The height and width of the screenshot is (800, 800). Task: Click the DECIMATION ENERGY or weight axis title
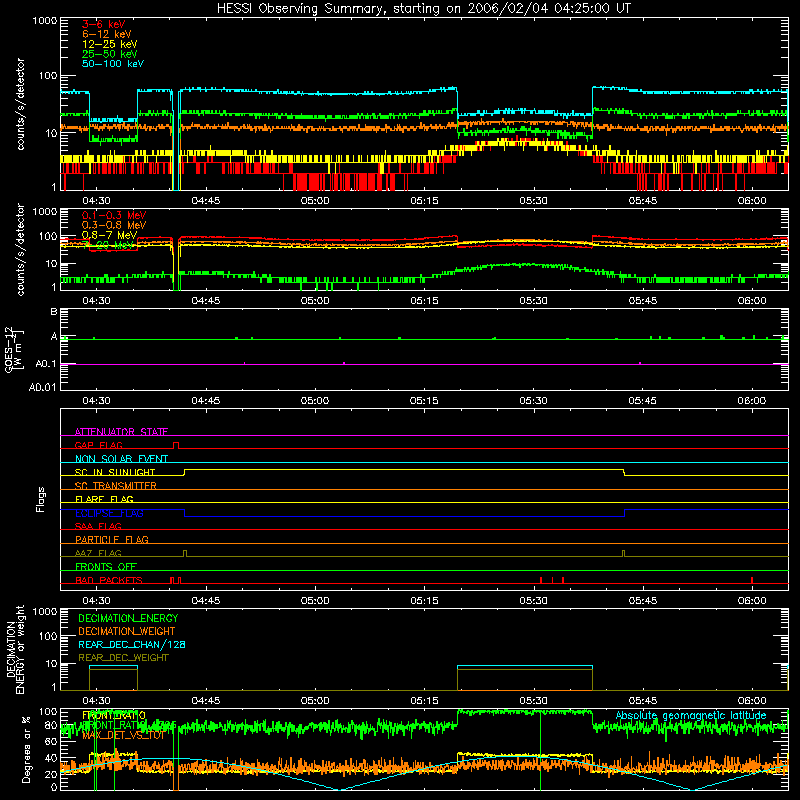(x=15, y=649)
